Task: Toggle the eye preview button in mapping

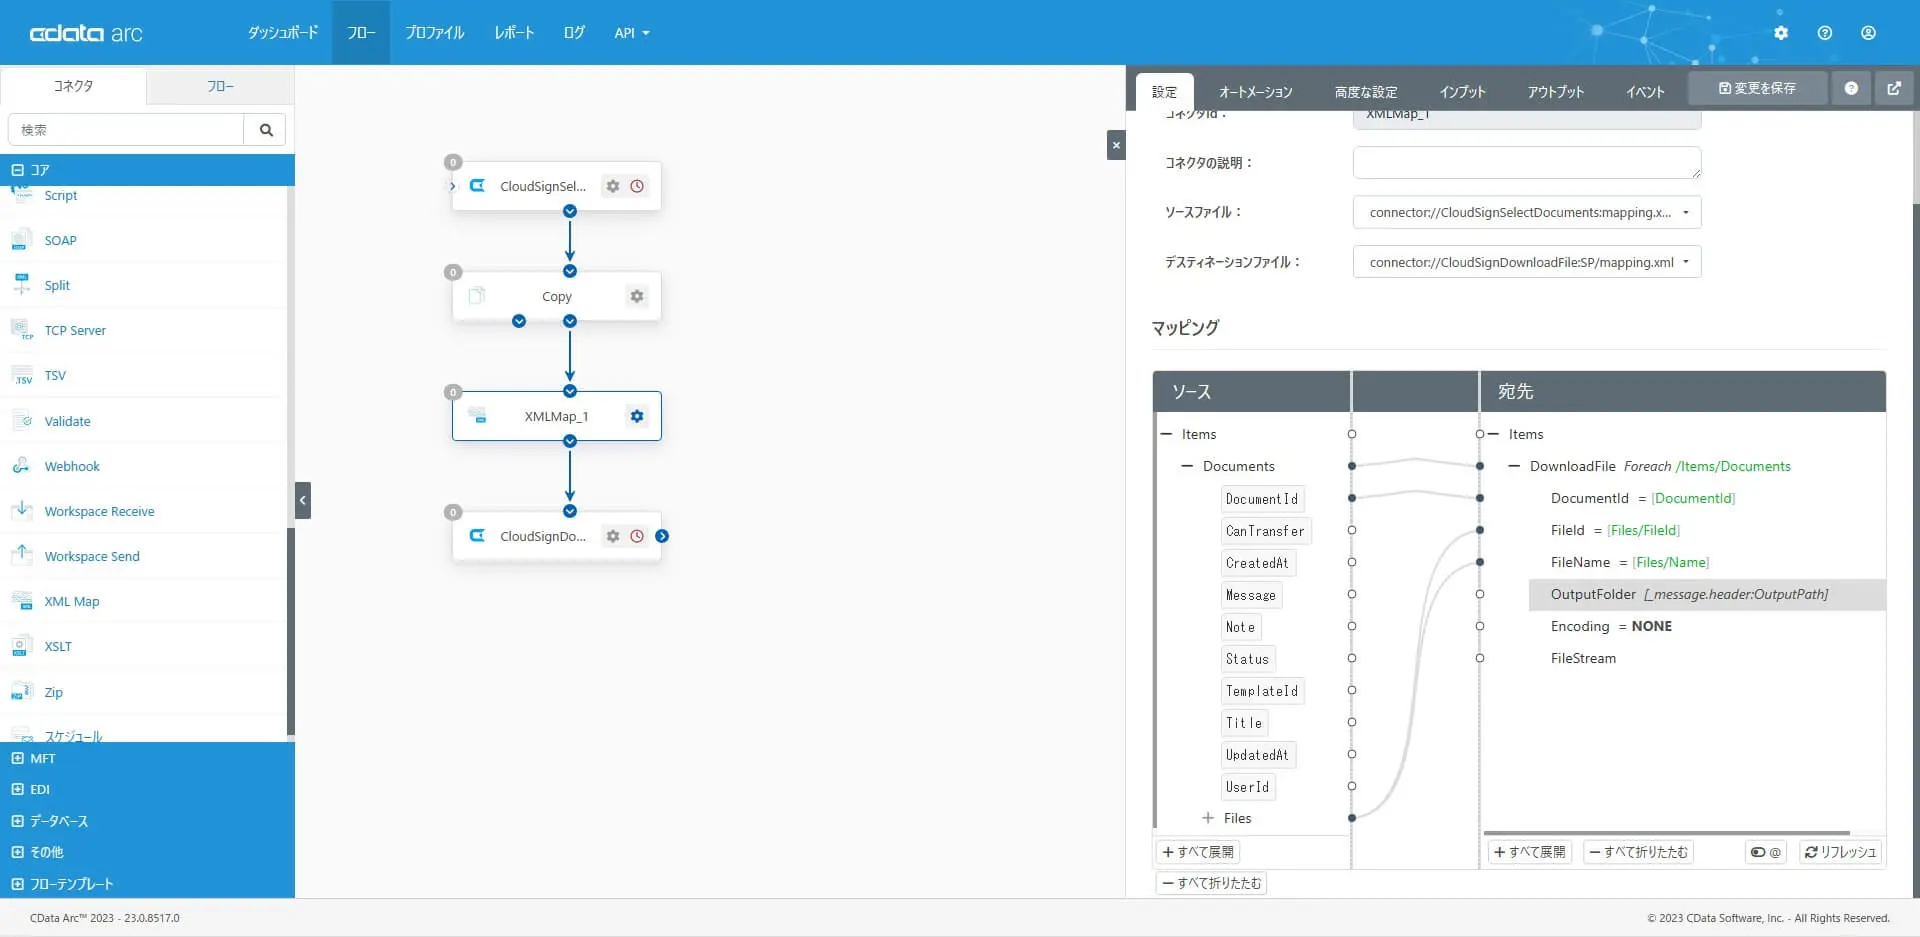Action: tap(1766, 852)
